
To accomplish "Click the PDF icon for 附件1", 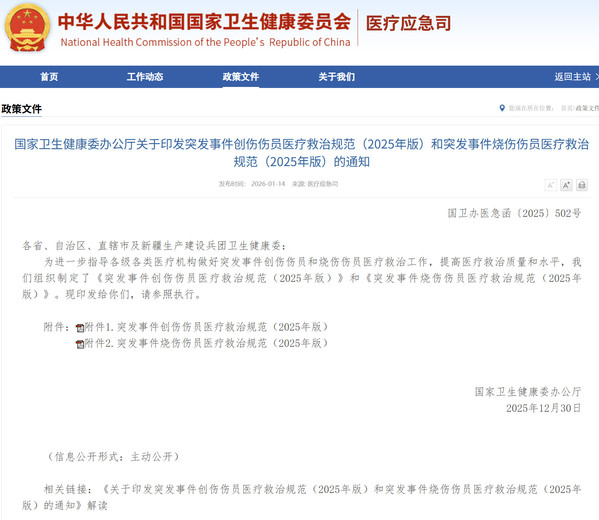I will point(80,328).
